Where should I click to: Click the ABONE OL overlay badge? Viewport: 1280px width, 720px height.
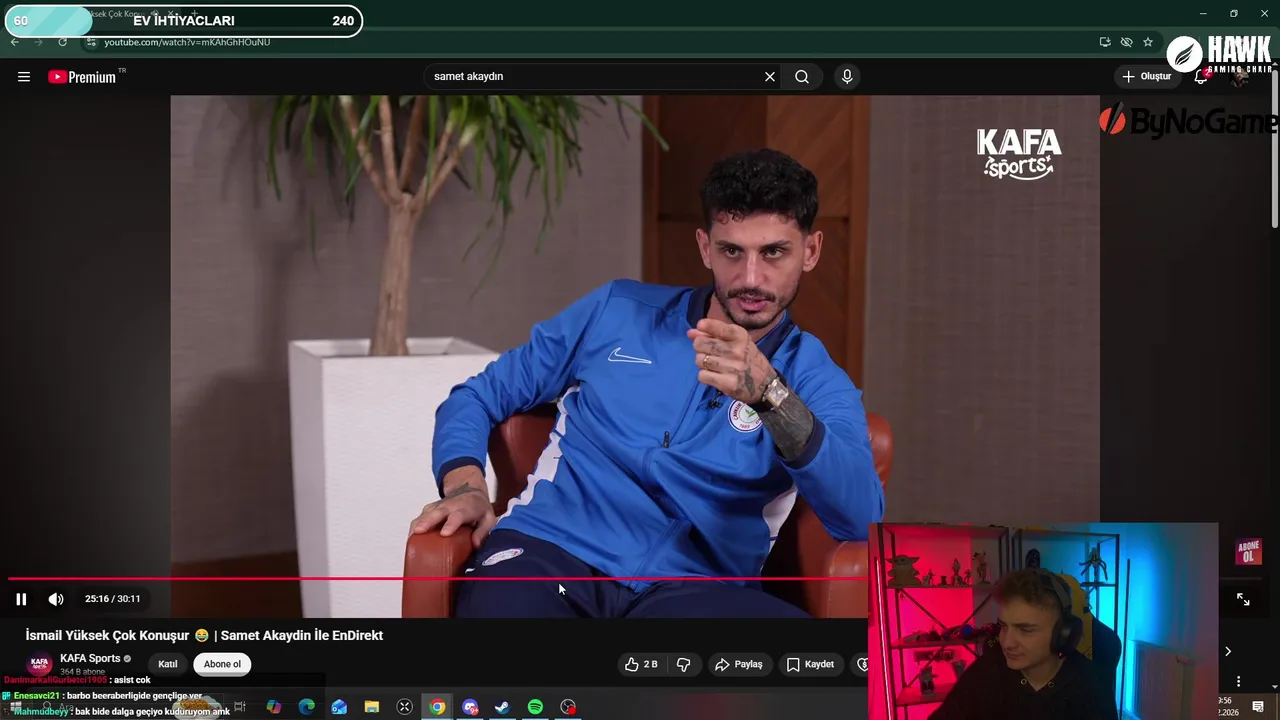pos(1249,551)
